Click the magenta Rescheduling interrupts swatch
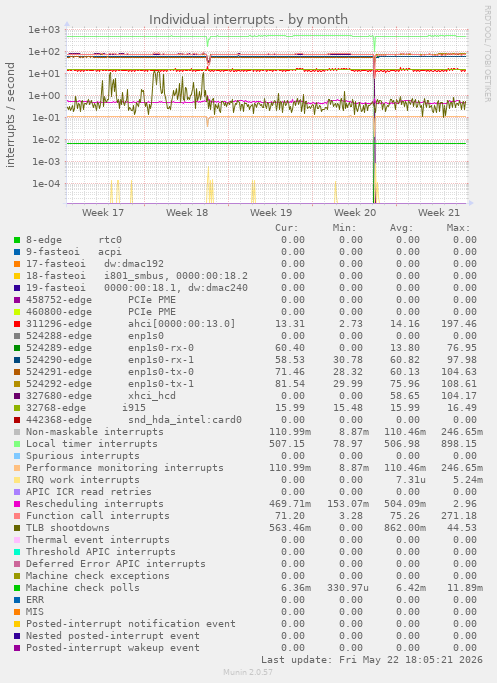Viewport: 497px width, 683px height. pos(17,504)
